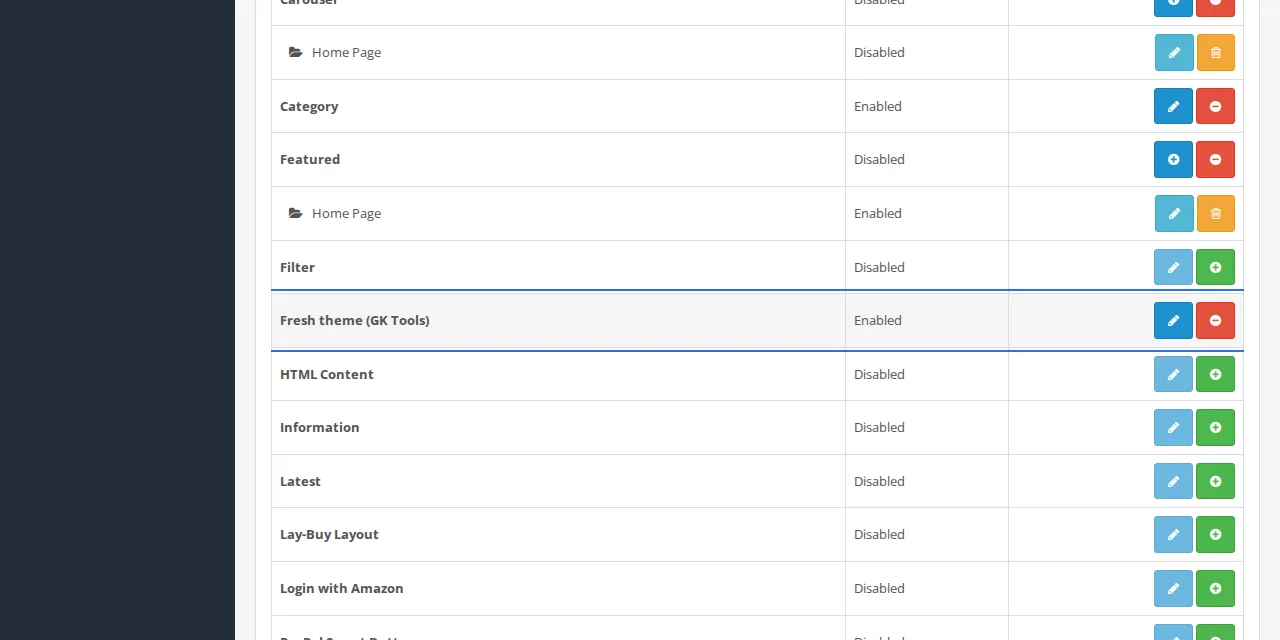Edit the Category module
The height and width of the screenshot is (640, 1280).
pos(1174,106)
